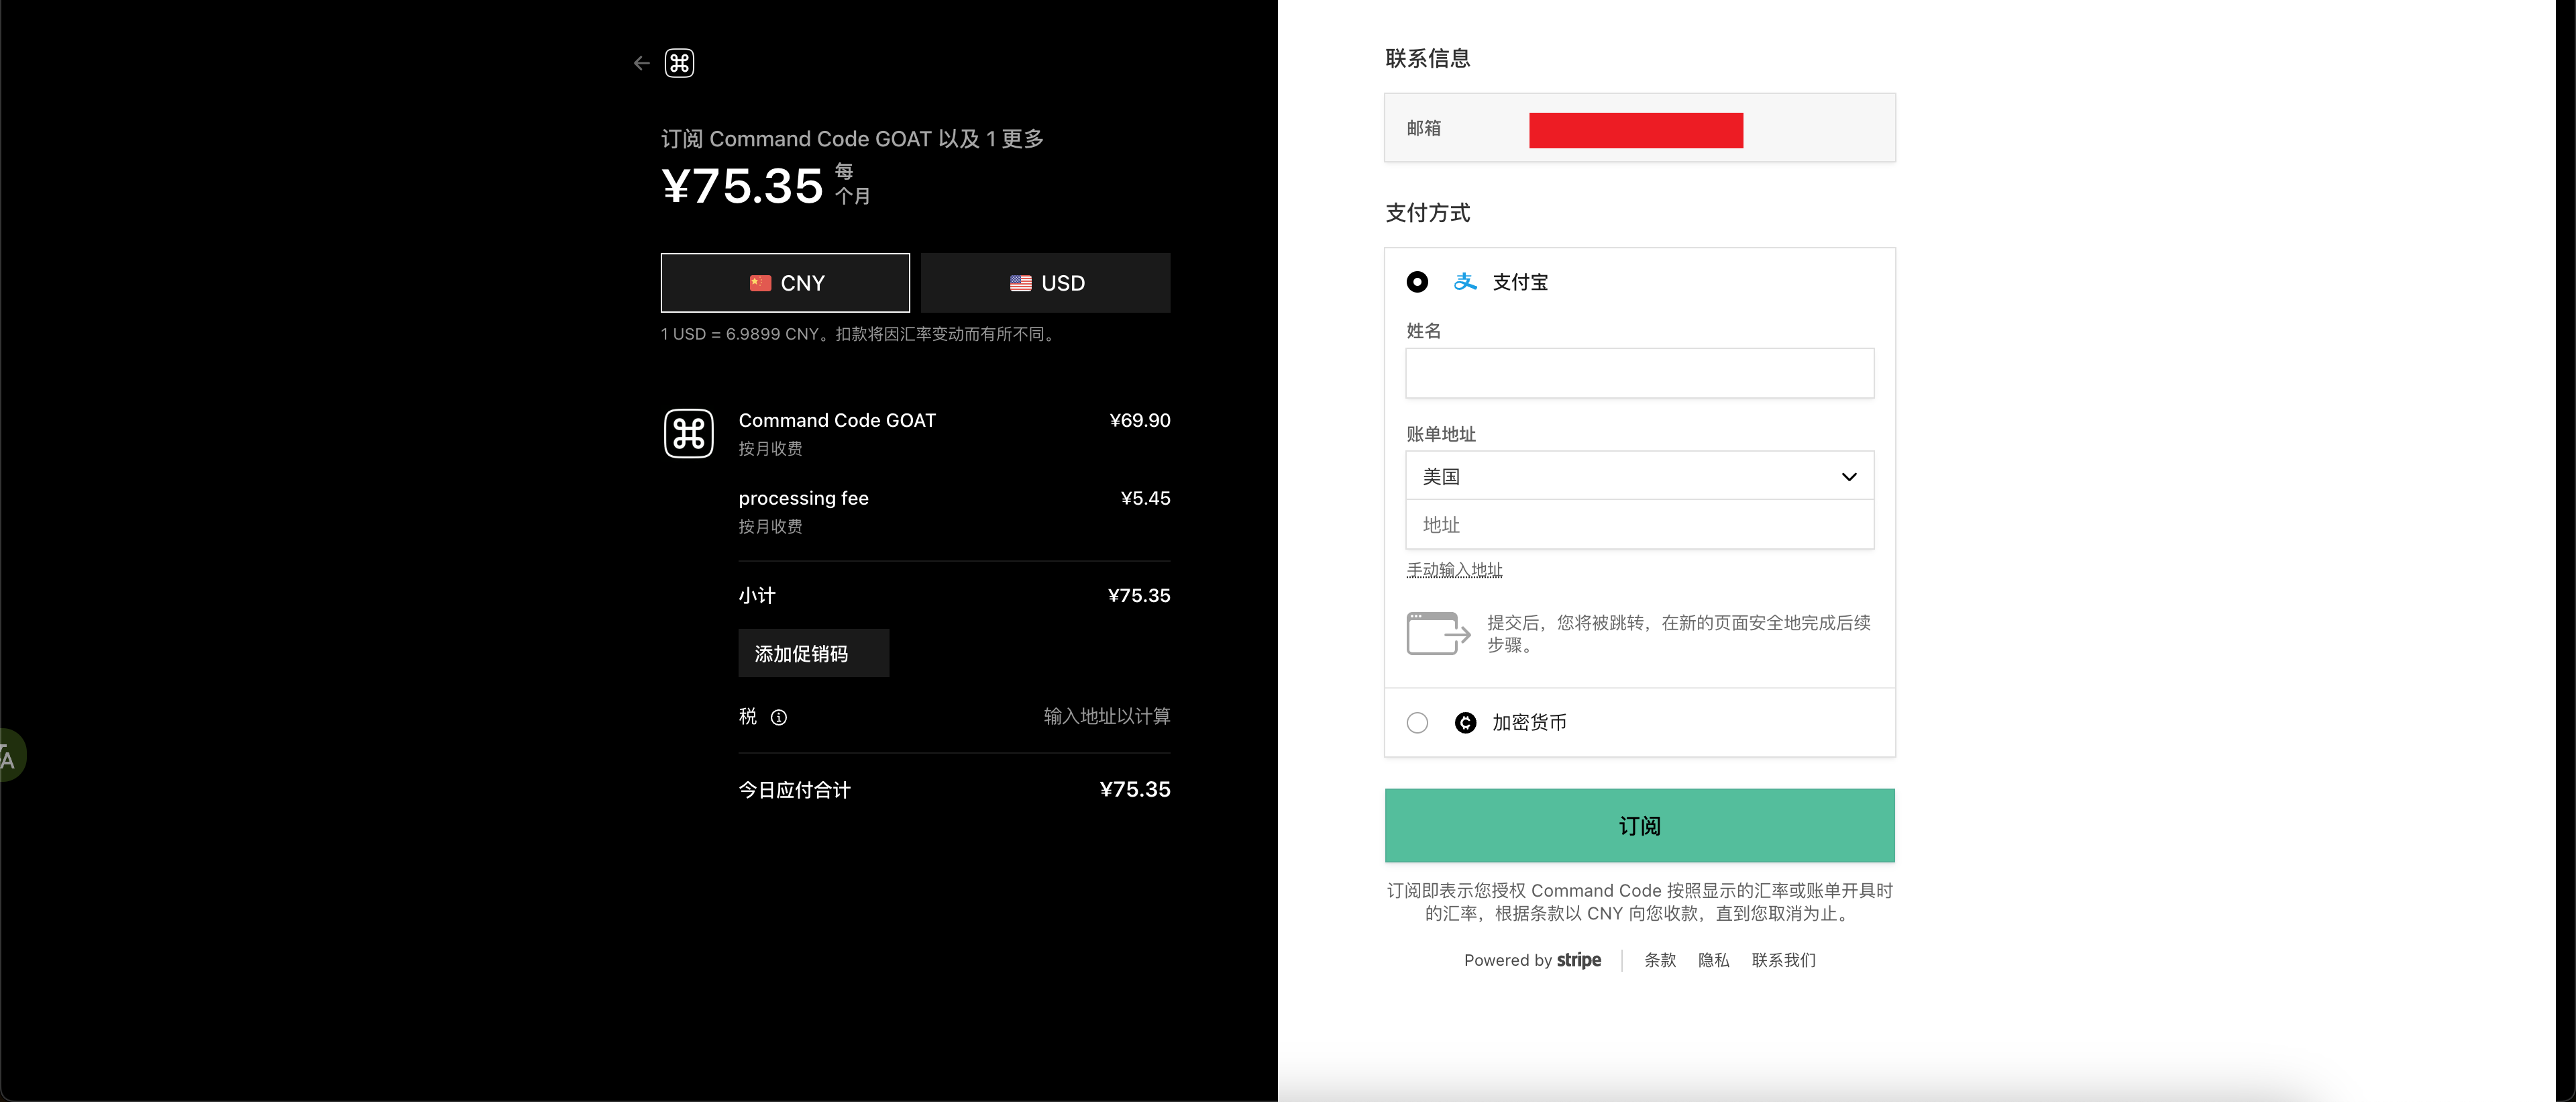Switch currency to USD

tap(1045, 283)
